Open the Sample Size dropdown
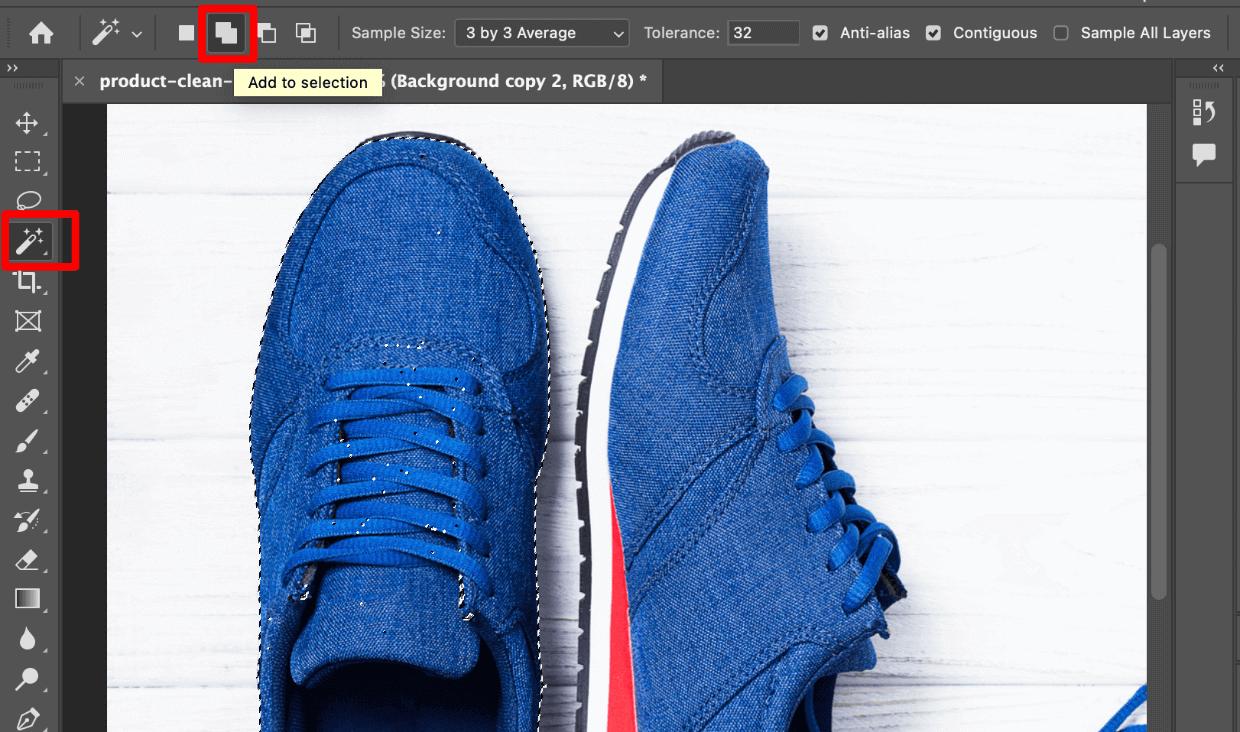 coord(541,32)
